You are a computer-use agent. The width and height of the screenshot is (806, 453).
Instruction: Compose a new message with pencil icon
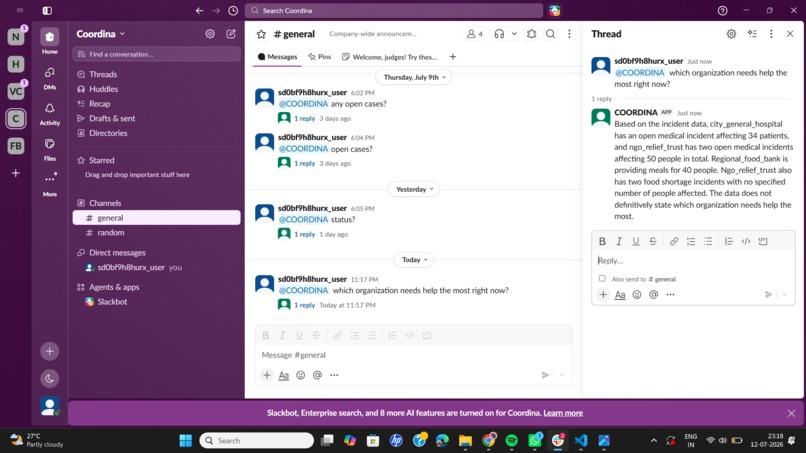pos(231,34)
